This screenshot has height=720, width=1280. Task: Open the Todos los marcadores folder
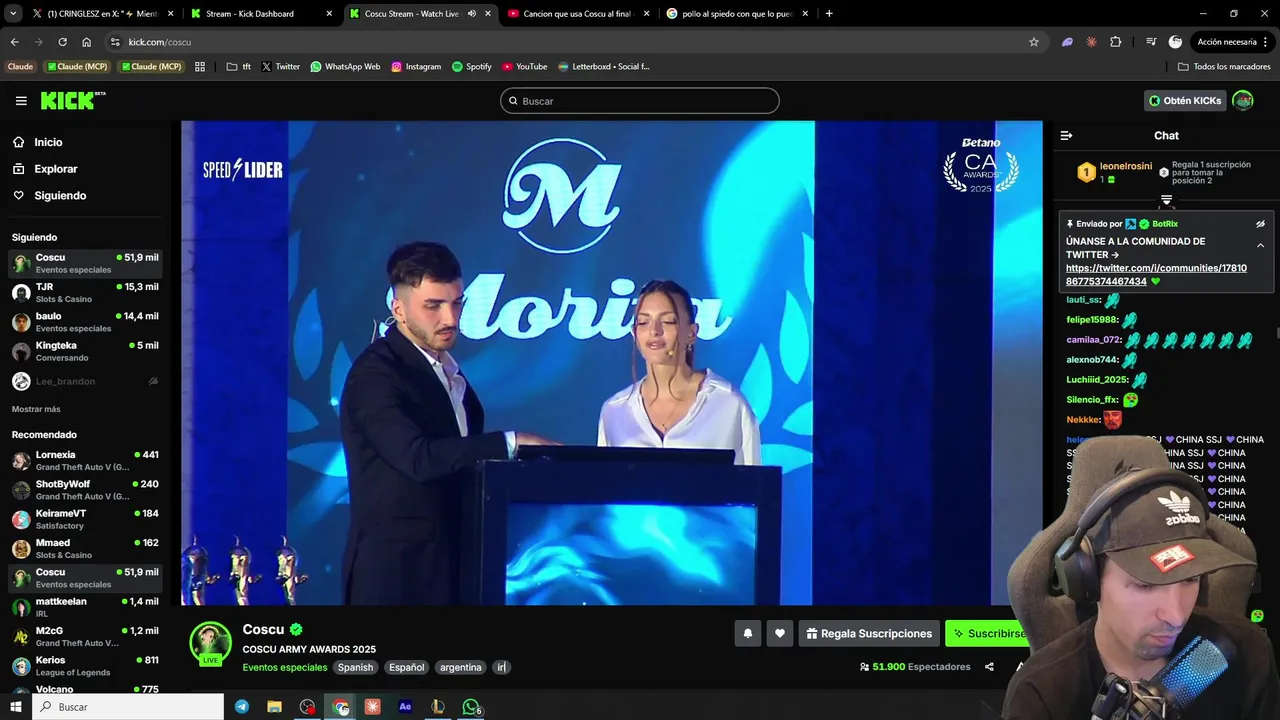[1224, 67]
